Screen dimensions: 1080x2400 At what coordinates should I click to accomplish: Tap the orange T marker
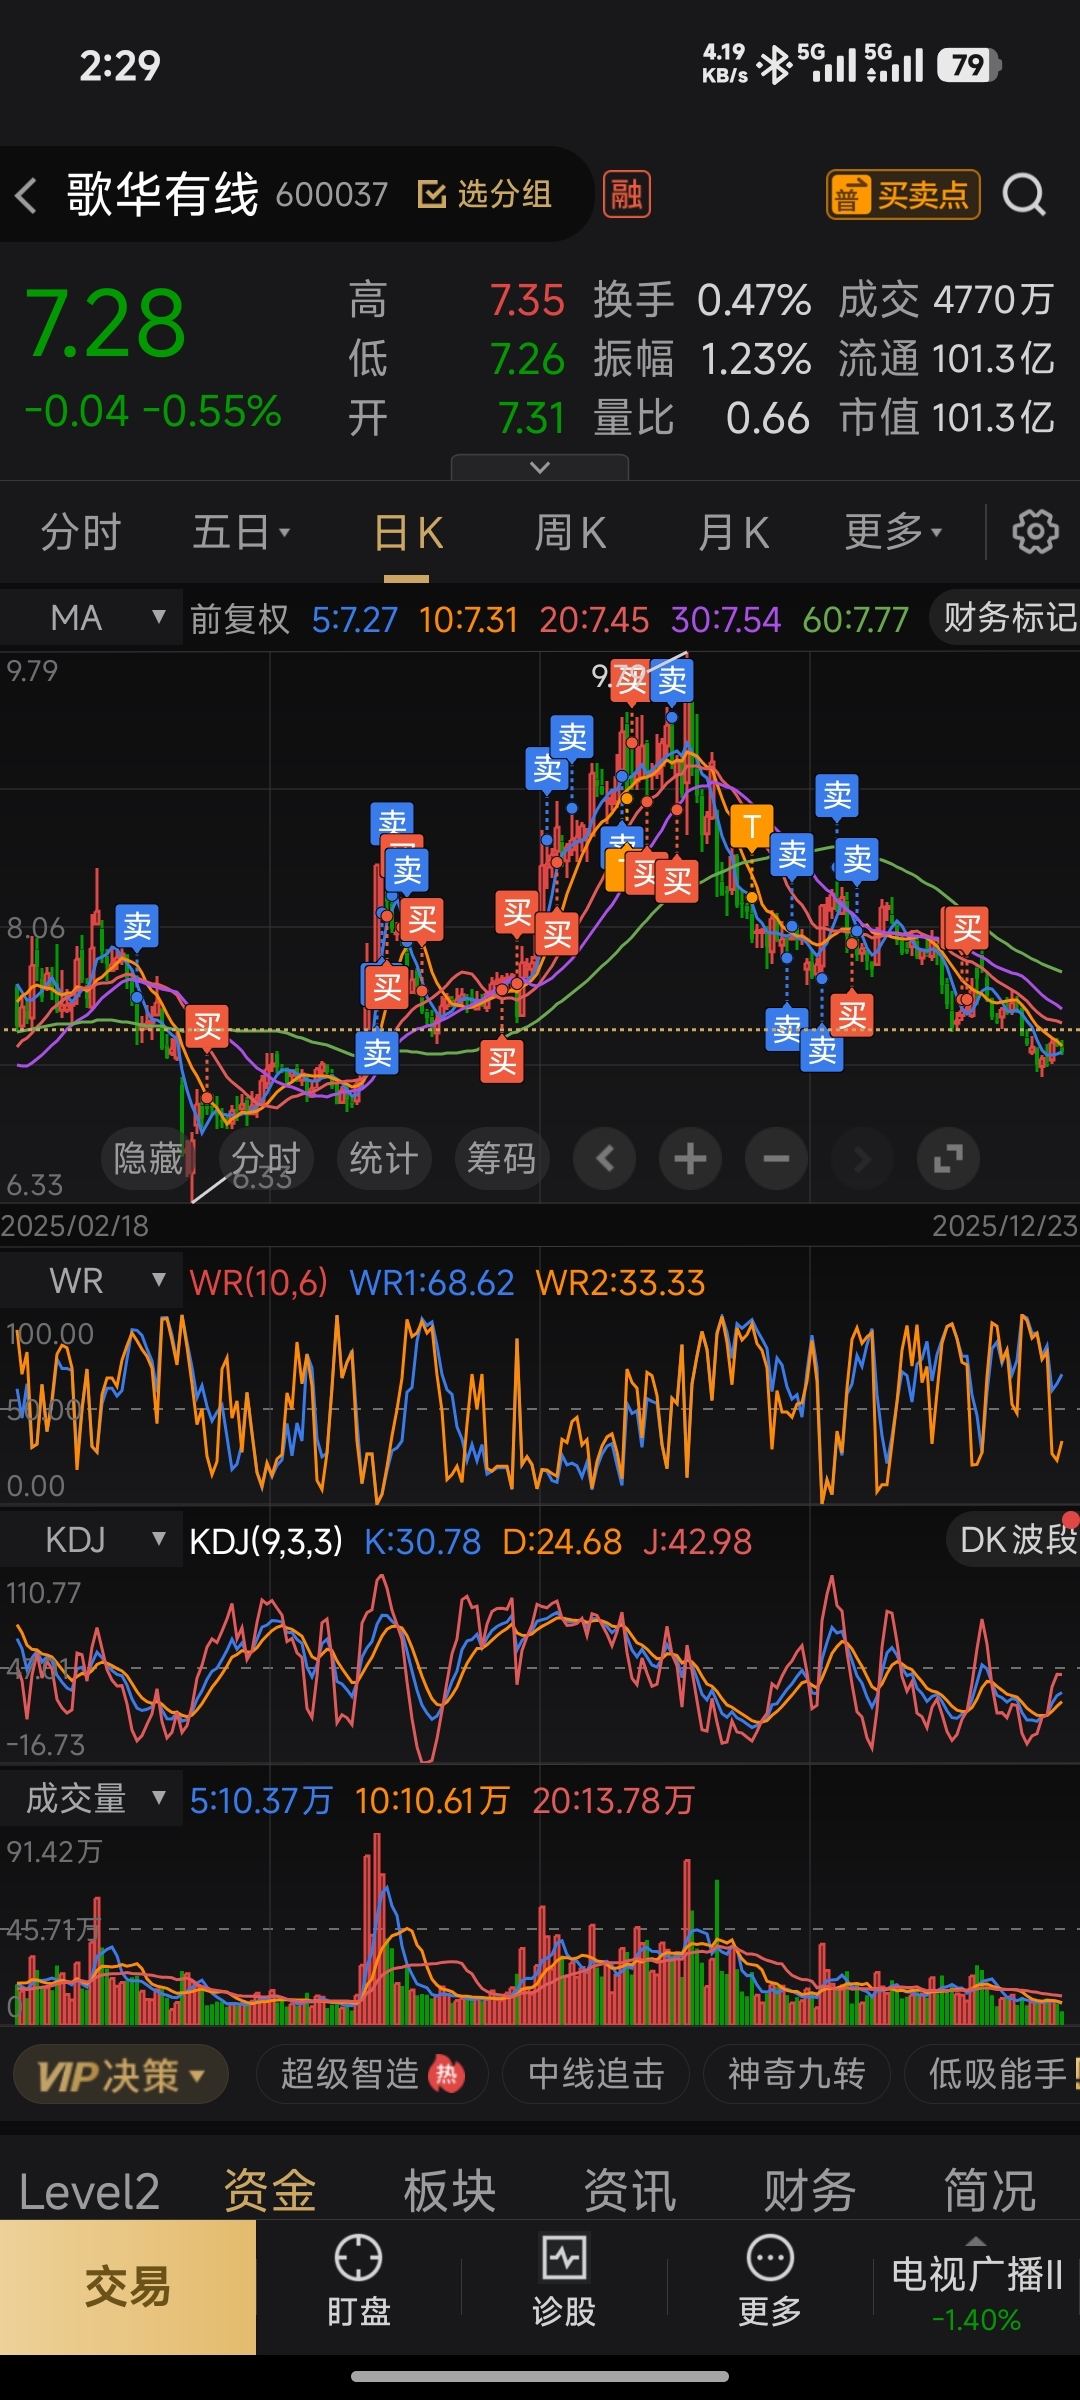(x=751, y=826)
